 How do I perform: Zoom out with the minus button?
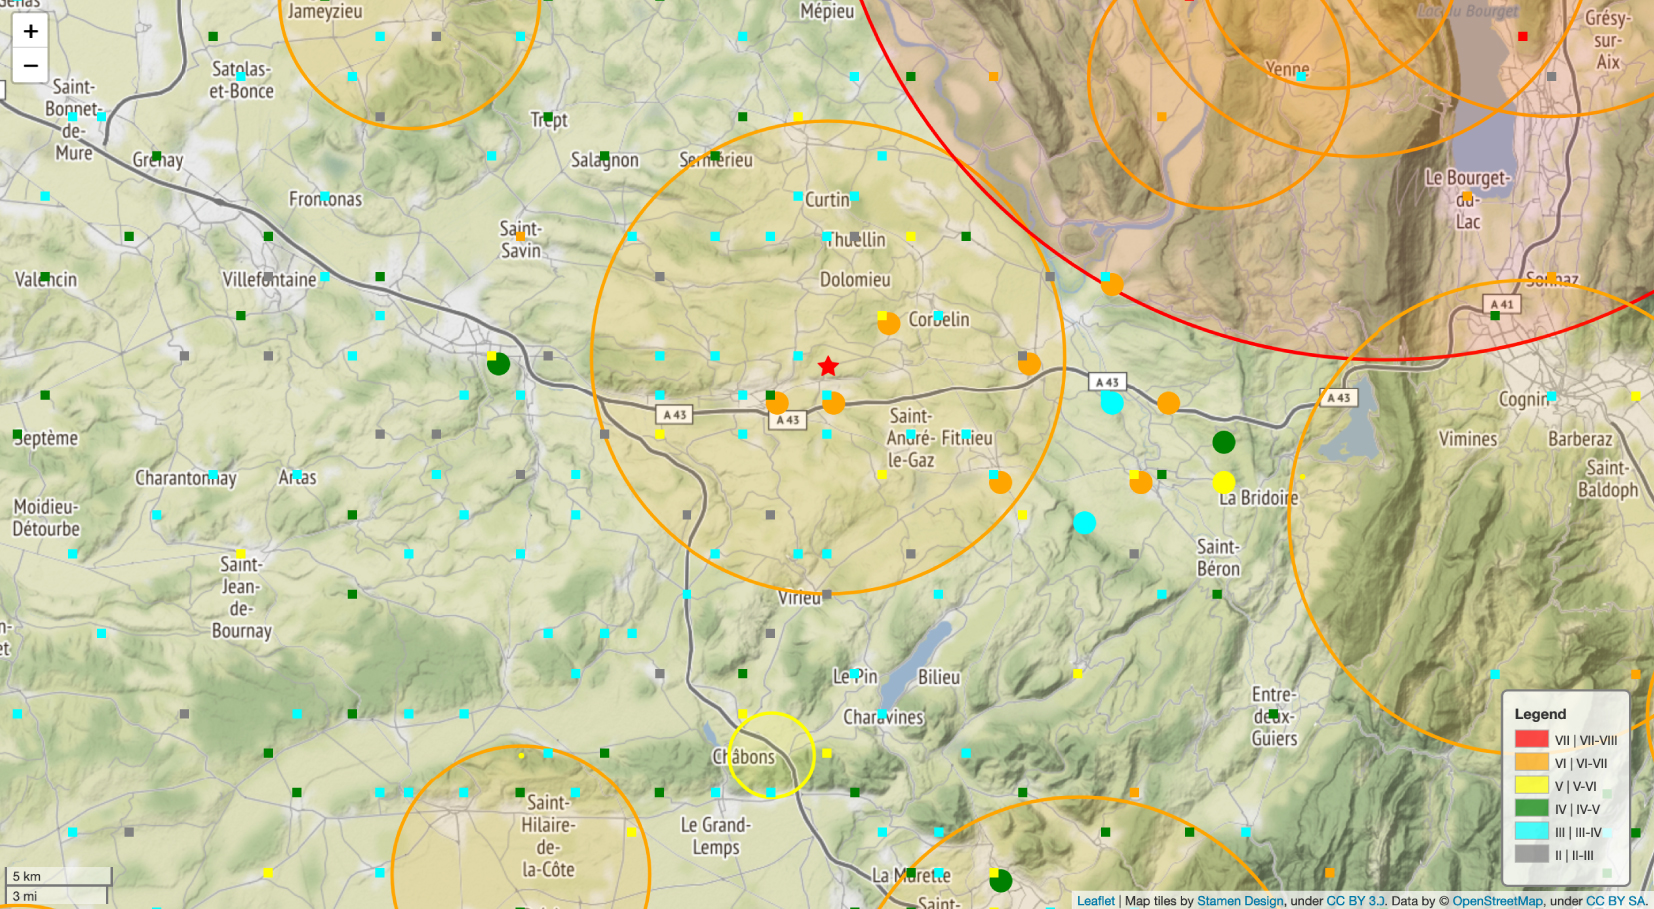pyautogui.click(x=31, y=66)
